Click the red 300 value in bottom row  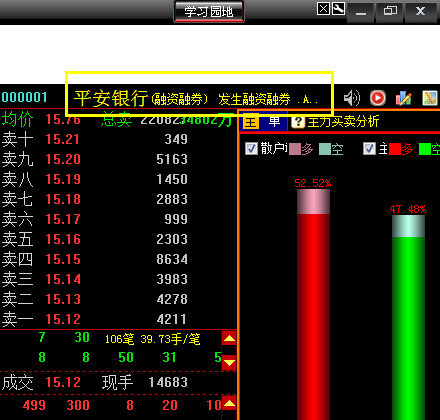coord(78,405)
